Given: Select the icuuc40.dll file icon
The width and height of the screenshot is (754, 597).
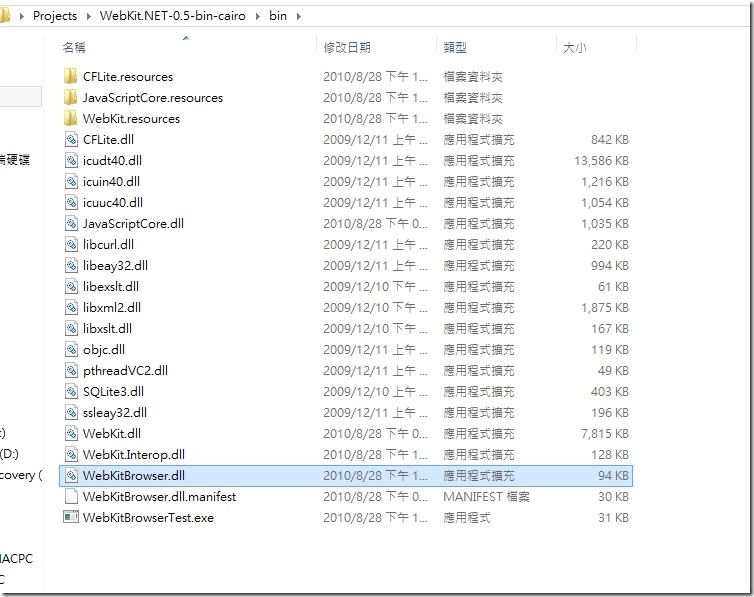Looking at the screenshot, I should pyautogui.click(x=71, y=202).
